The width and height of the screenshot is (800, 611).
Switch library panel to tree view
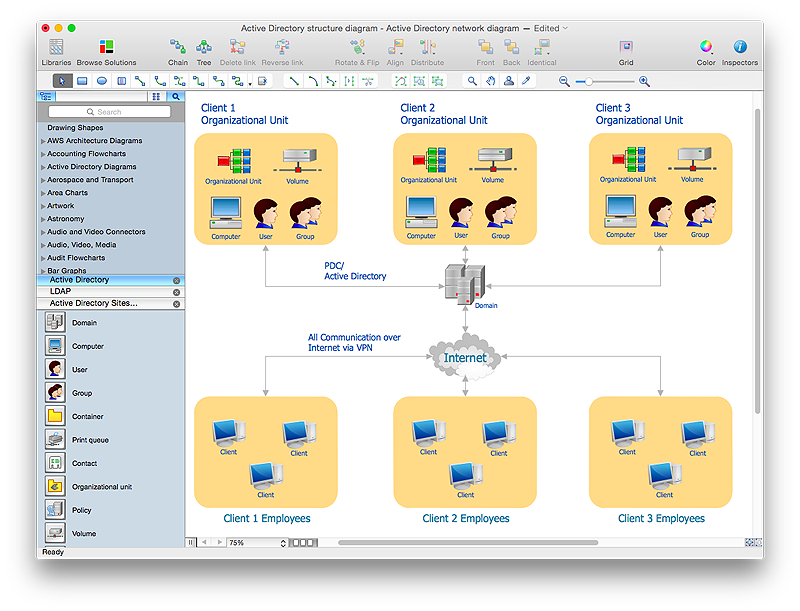46,96
